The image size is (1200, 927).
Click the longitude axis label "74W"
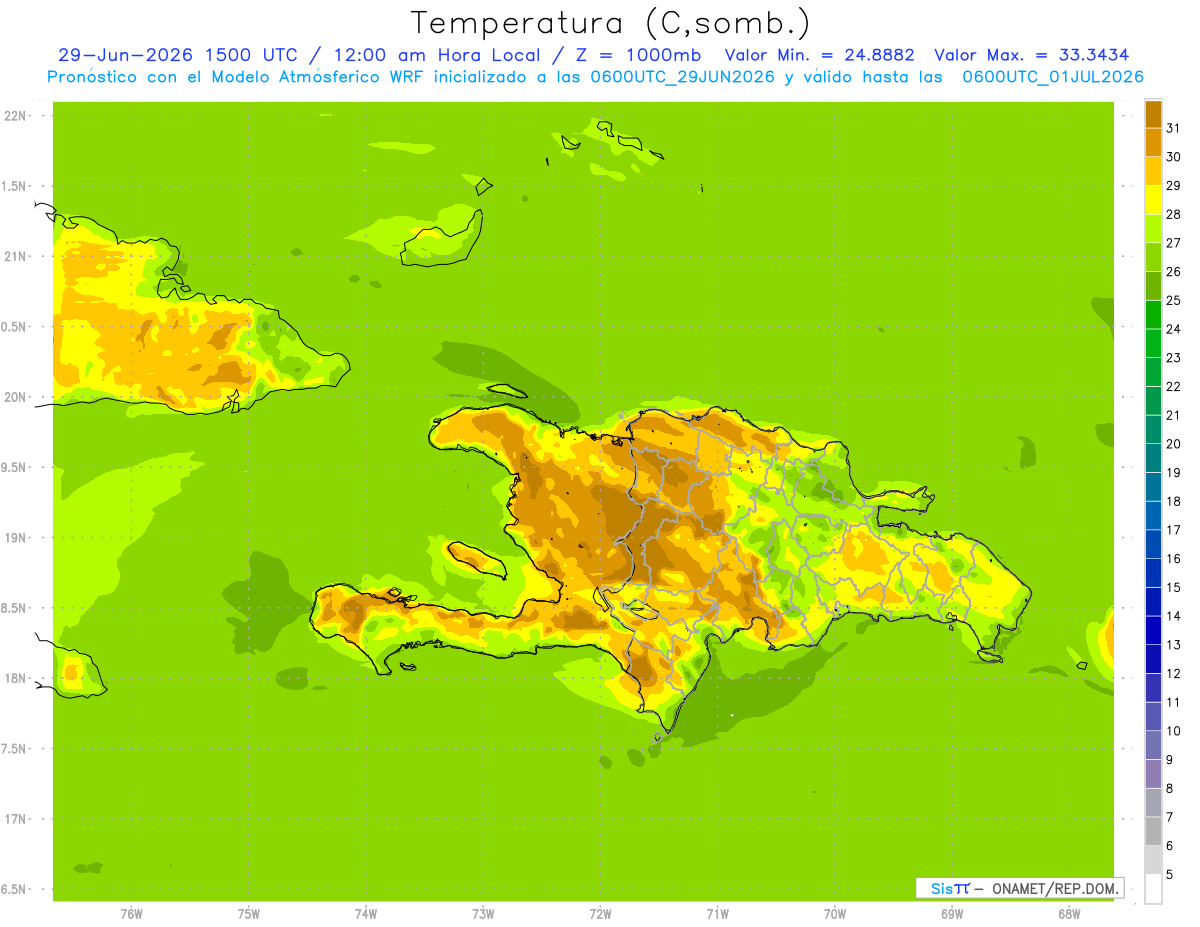(x=366, y=913)
